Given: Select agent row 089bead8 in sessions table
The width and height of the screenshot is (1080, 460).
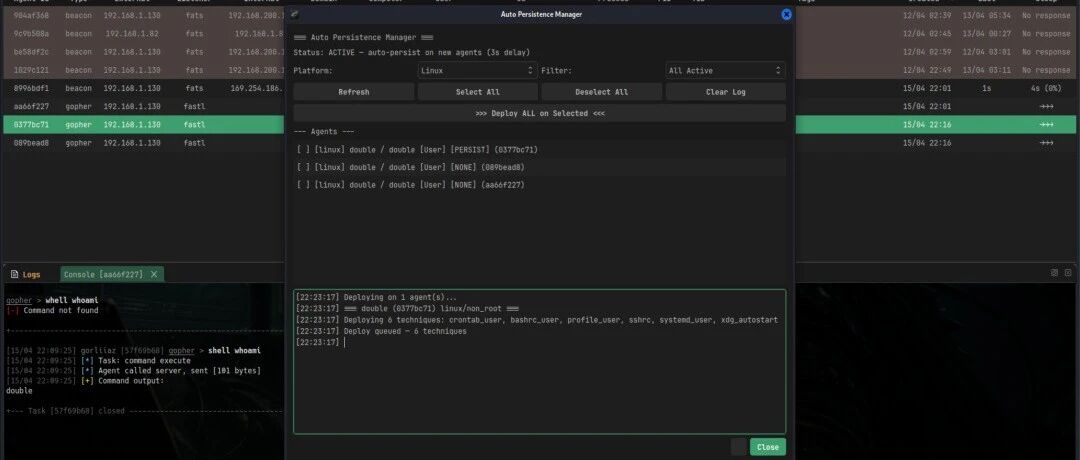Looking at the screenshot, I should click(x=145, y=143).
